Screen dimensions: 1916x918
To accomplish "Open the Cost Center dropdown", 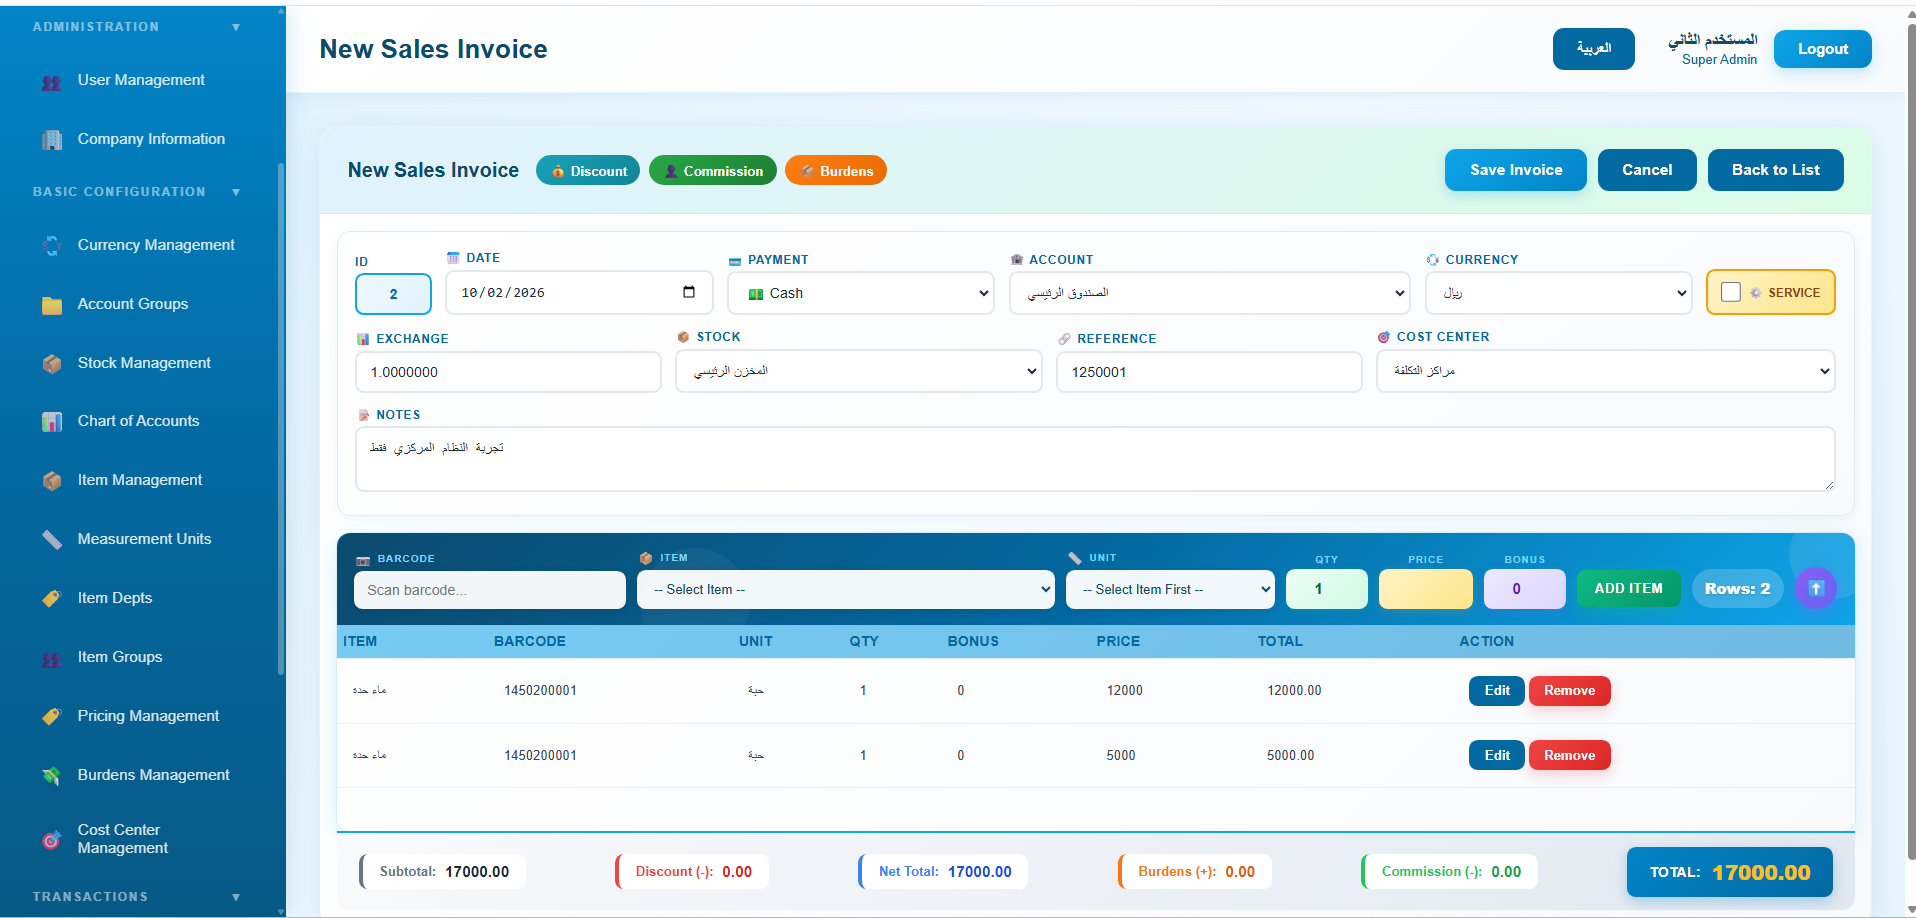I will [1605, 371].
